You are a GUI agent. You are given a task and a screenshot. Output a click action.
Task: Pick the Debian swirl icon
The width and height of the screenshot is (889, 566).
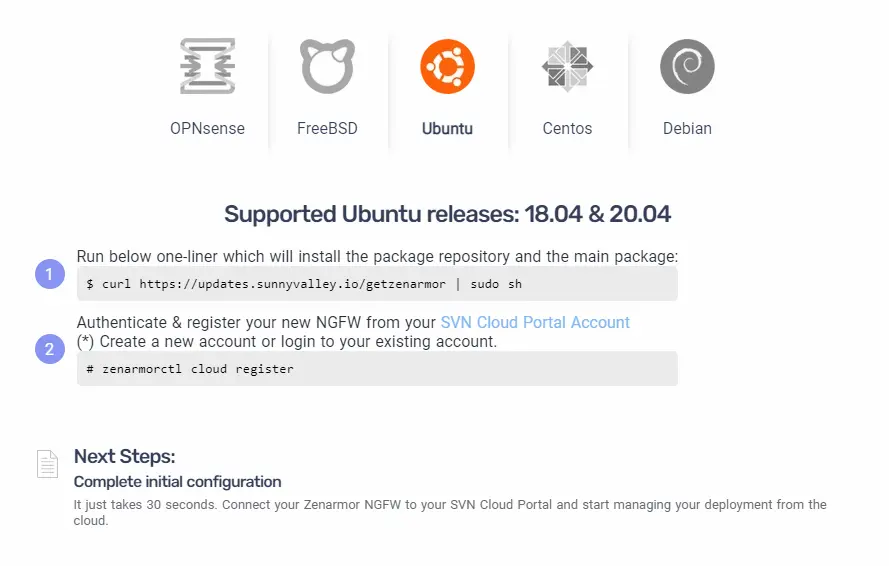point(687,66)
